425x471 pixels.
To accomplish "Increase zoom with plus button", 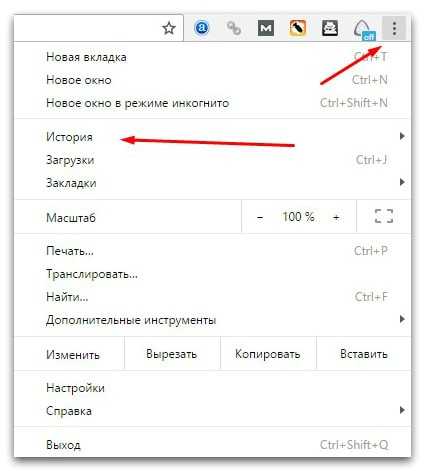I will 336,217.
